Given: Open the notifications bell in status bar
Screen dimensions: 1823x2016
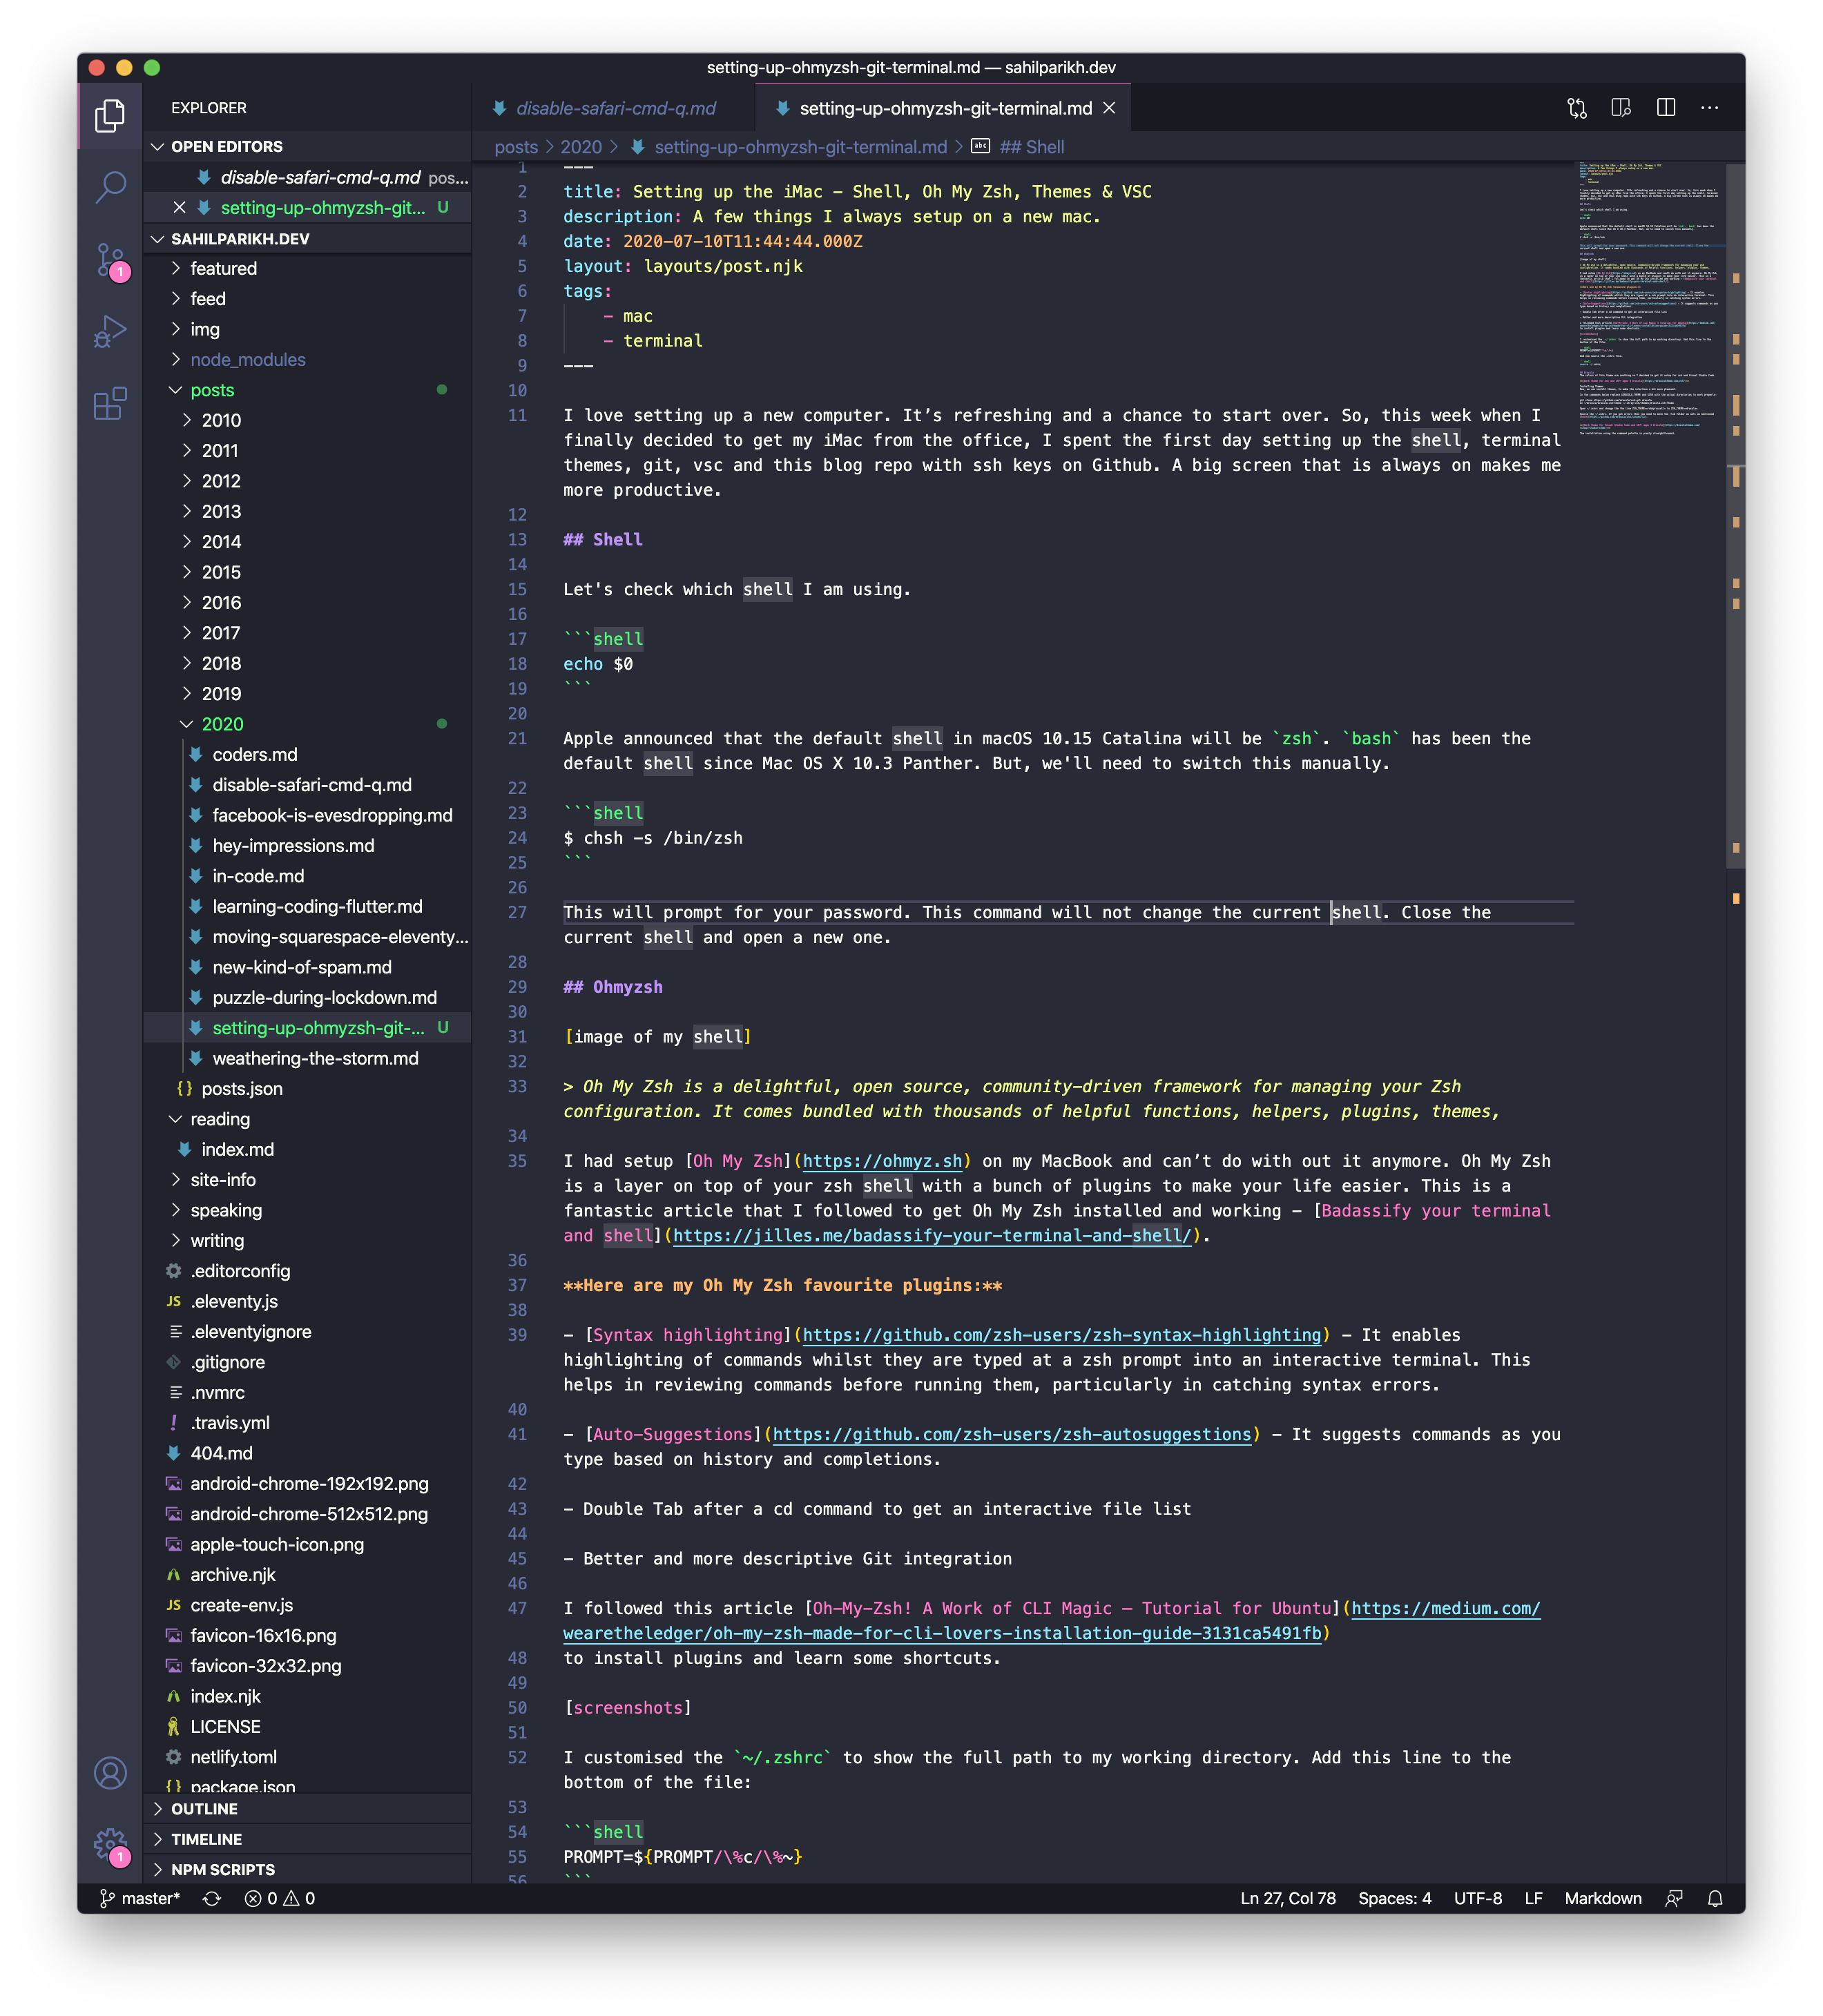Looking at the screenshot, I should 1715,1898.
